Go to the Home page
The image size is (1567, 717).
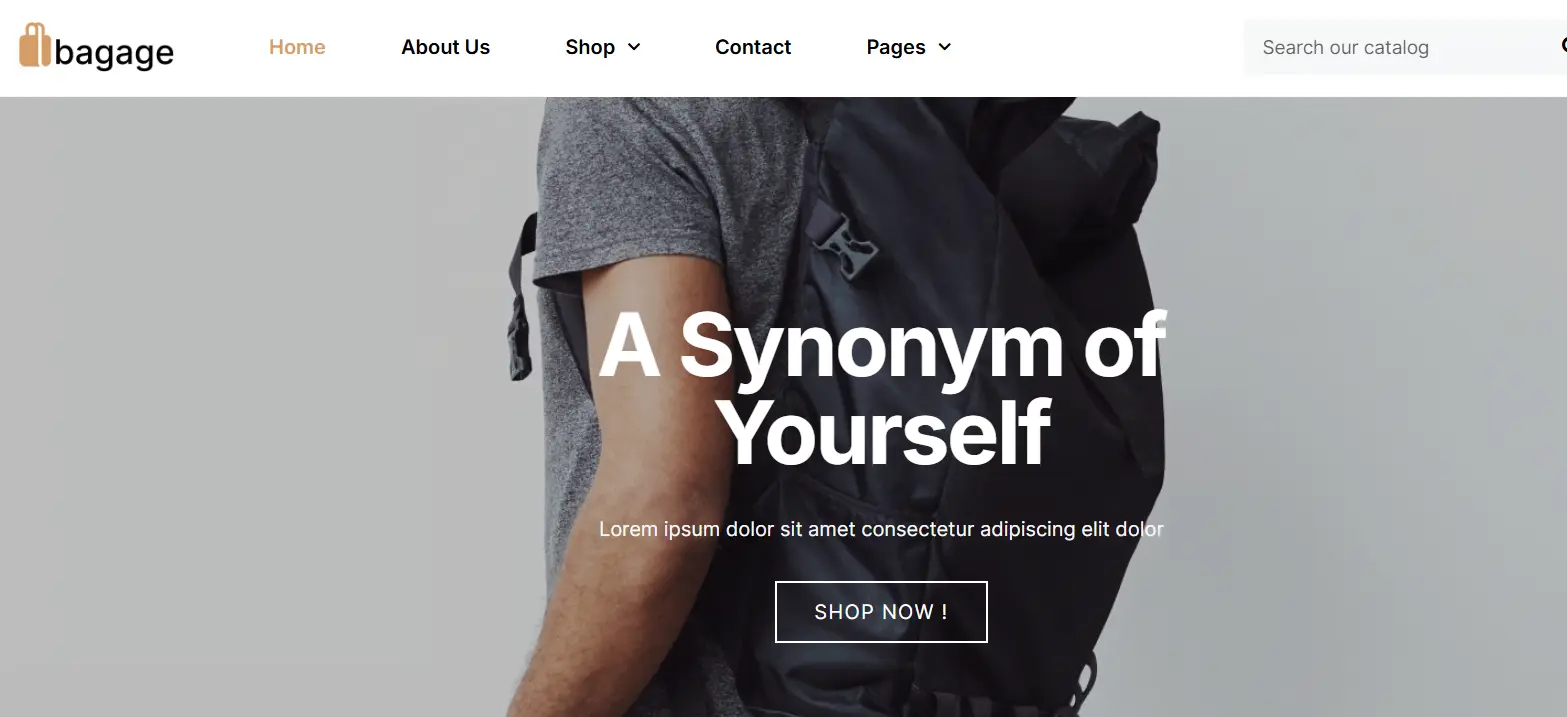(x=297, y=47)
